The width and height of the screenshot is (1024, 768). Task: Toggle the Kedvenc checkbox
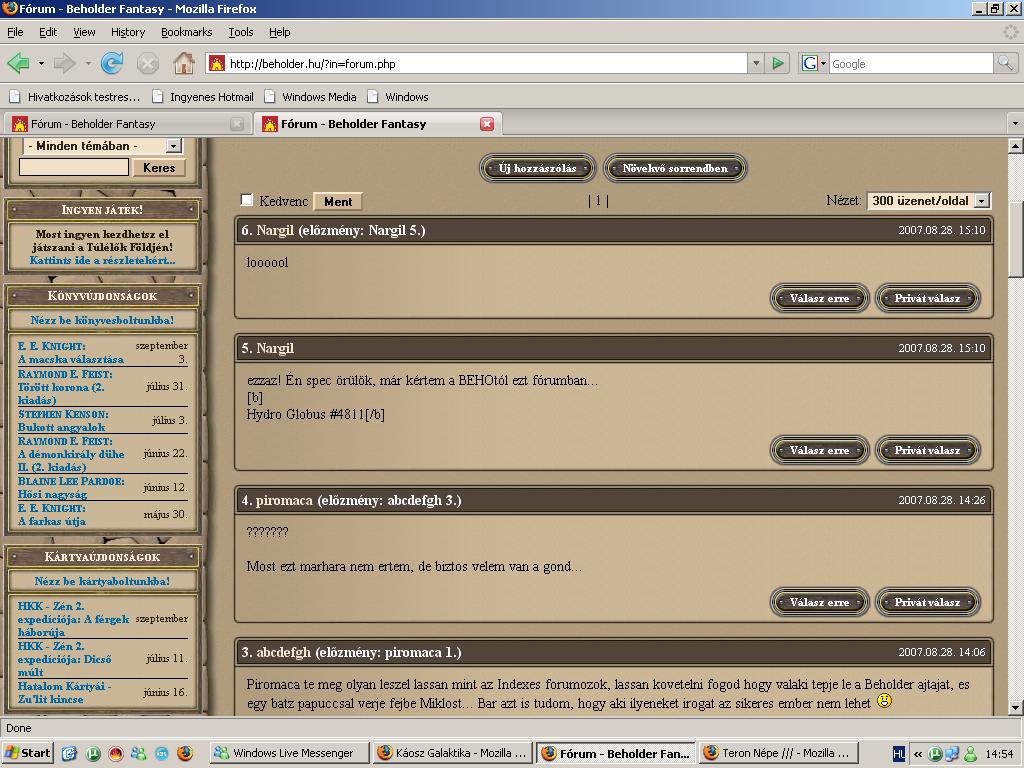tap(247, 200)
